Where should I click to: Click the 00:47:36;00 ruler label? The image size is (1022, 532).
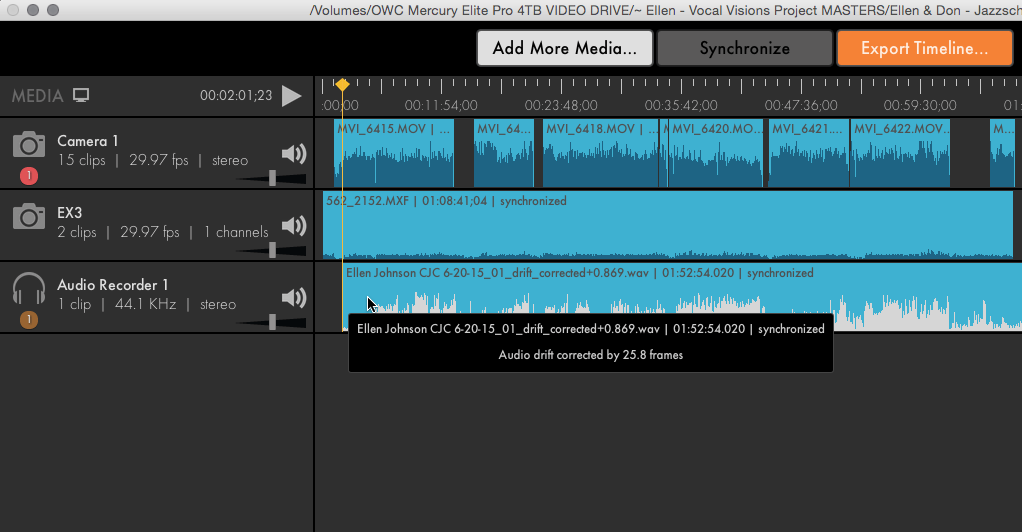[801, 106]
